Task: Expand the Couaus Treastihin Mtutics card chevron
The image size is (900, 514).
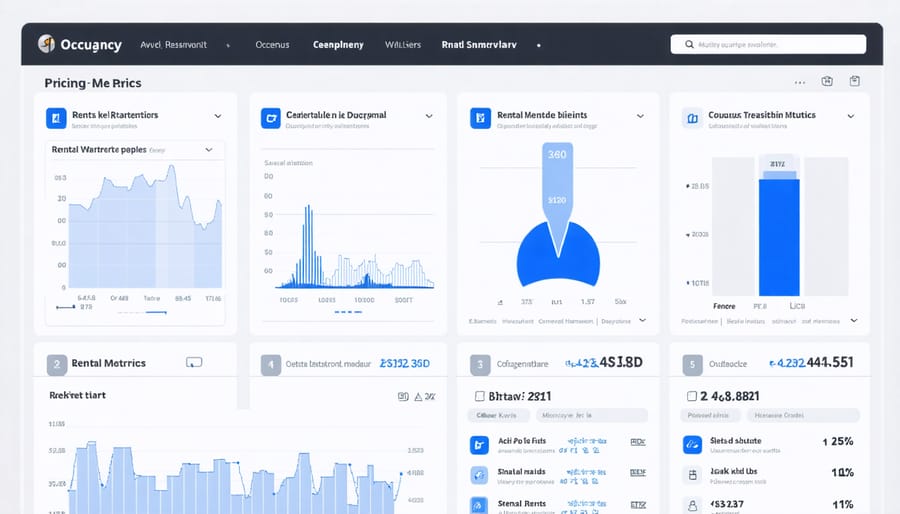Action: coord(850,117)
